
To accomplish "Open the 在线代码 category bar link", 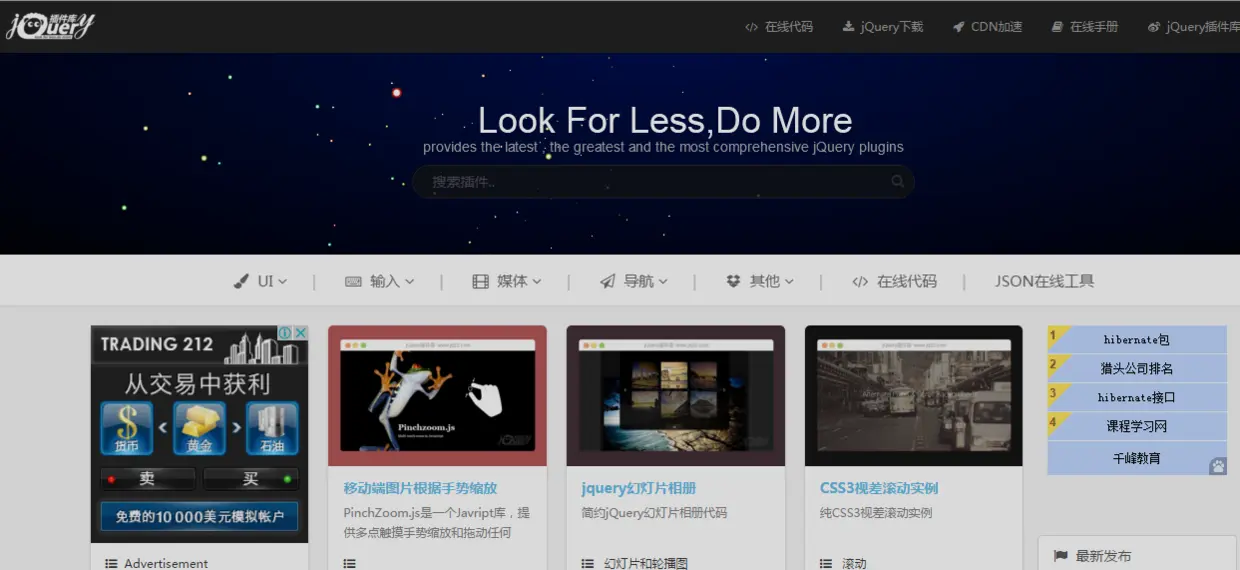I will [x=907, y=281].
